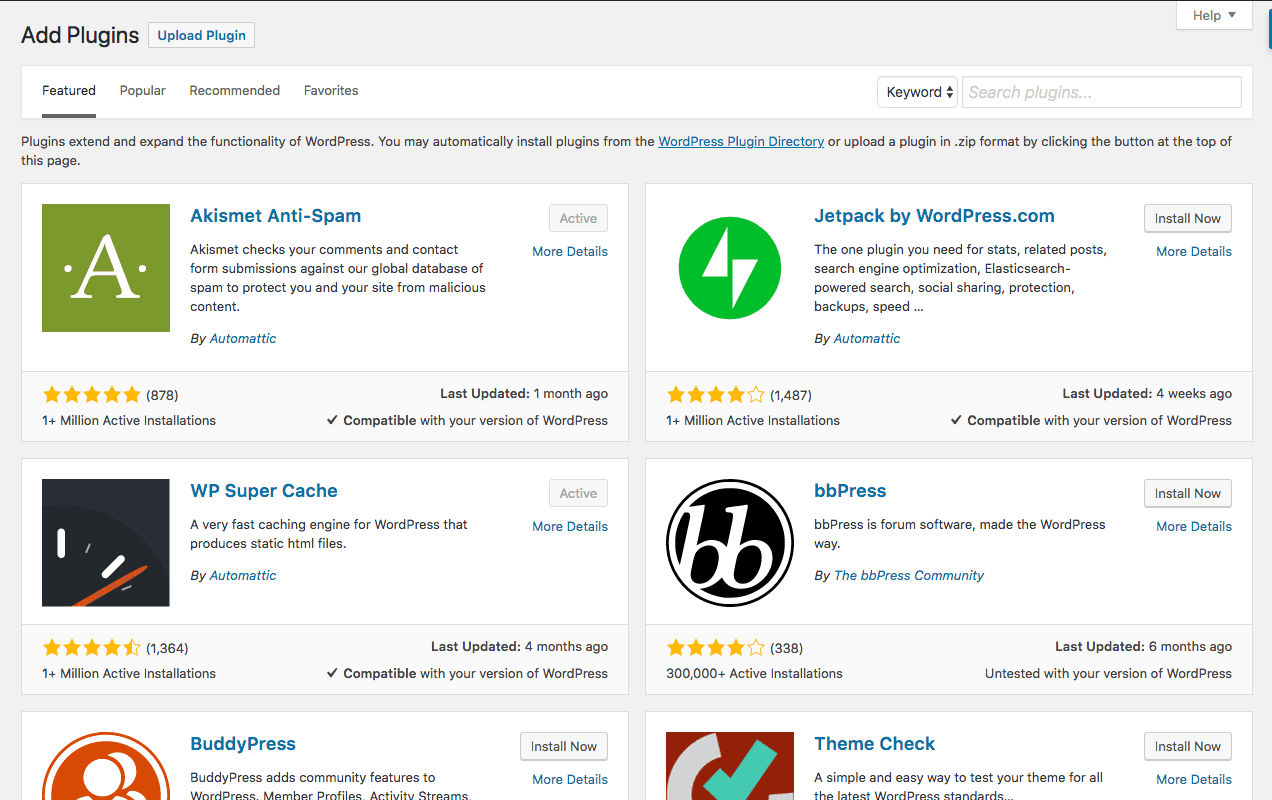The width and height of the screenshot is (1272, 800).
Task: Click the WP Super Cache speedometer thumbnail
Action: [105, 542]
